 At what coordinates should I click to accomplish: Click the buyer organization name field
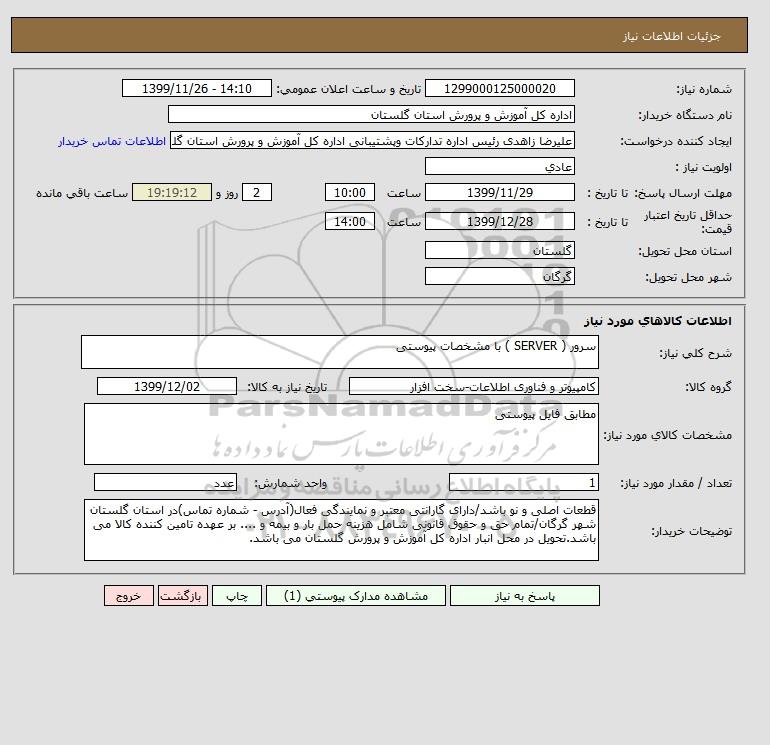pos(371,114)
